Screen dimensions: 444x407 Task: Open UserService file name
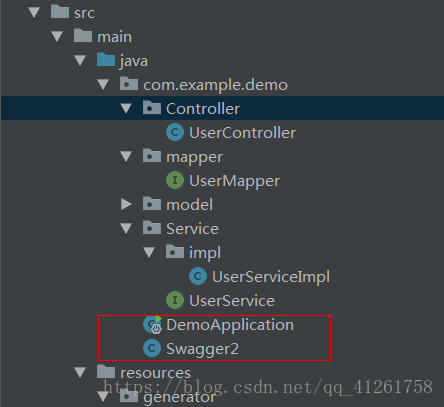[232, 301]
